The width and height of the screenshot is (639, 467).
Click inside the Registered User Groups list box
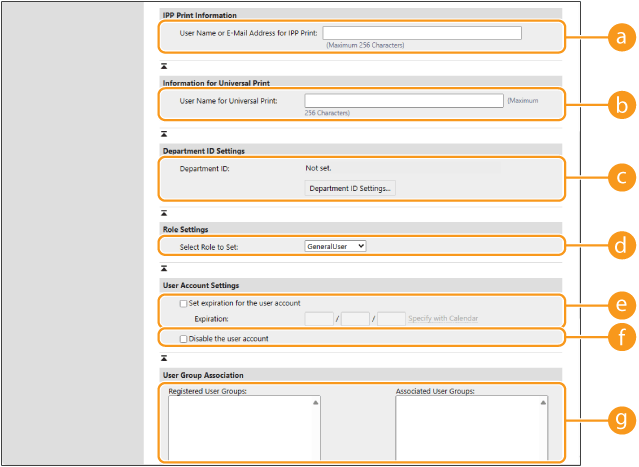click(243, 426)
